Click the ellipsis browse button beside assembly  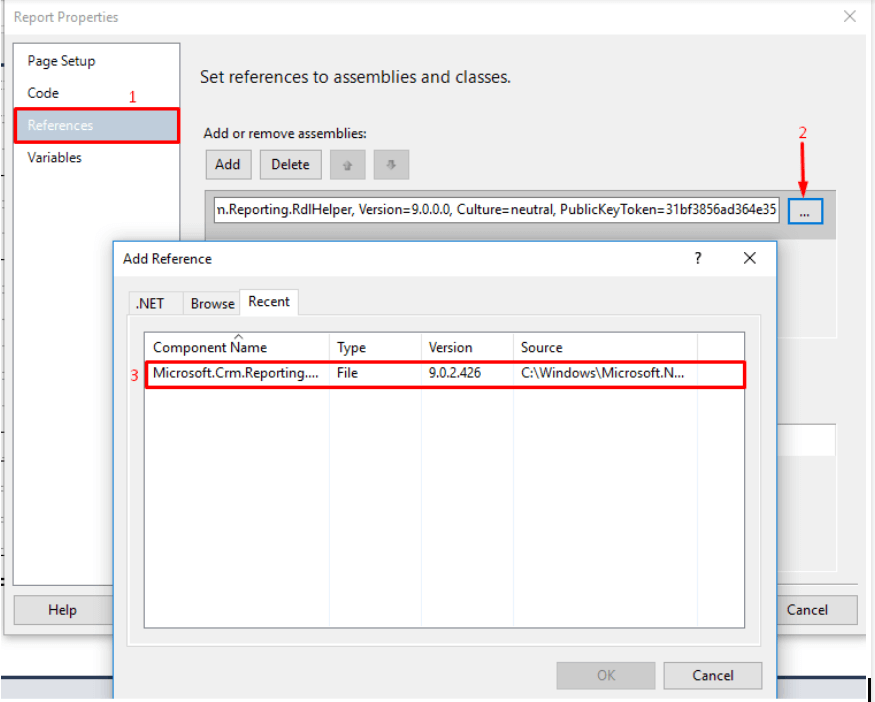pyautogui.click(x=805, y=212)
